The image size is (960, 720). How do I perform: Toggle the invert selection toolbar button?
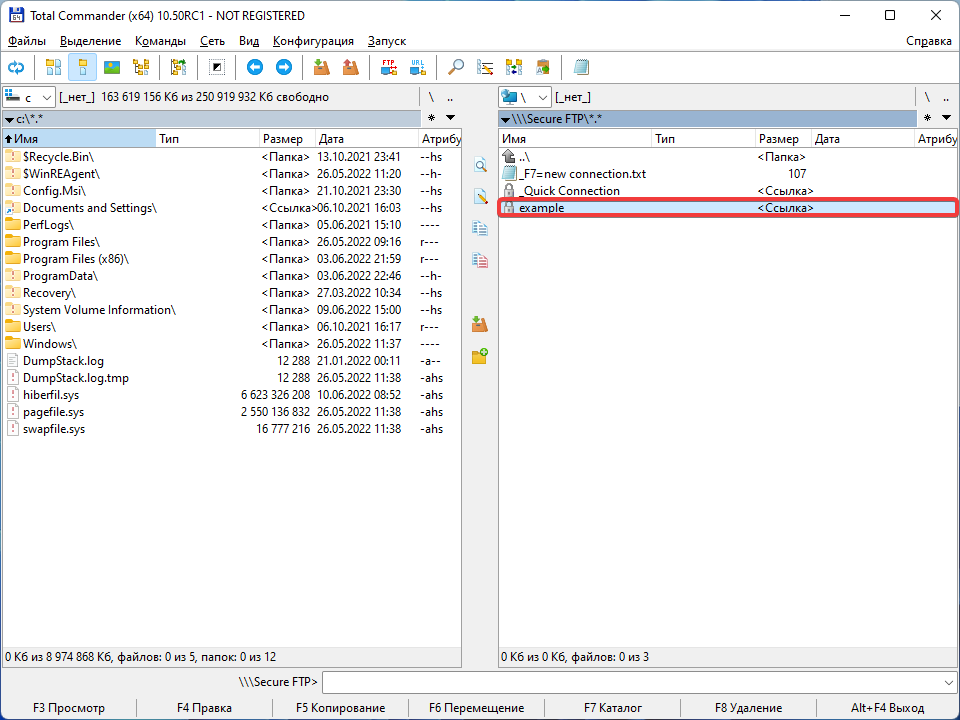click(216, 67)
